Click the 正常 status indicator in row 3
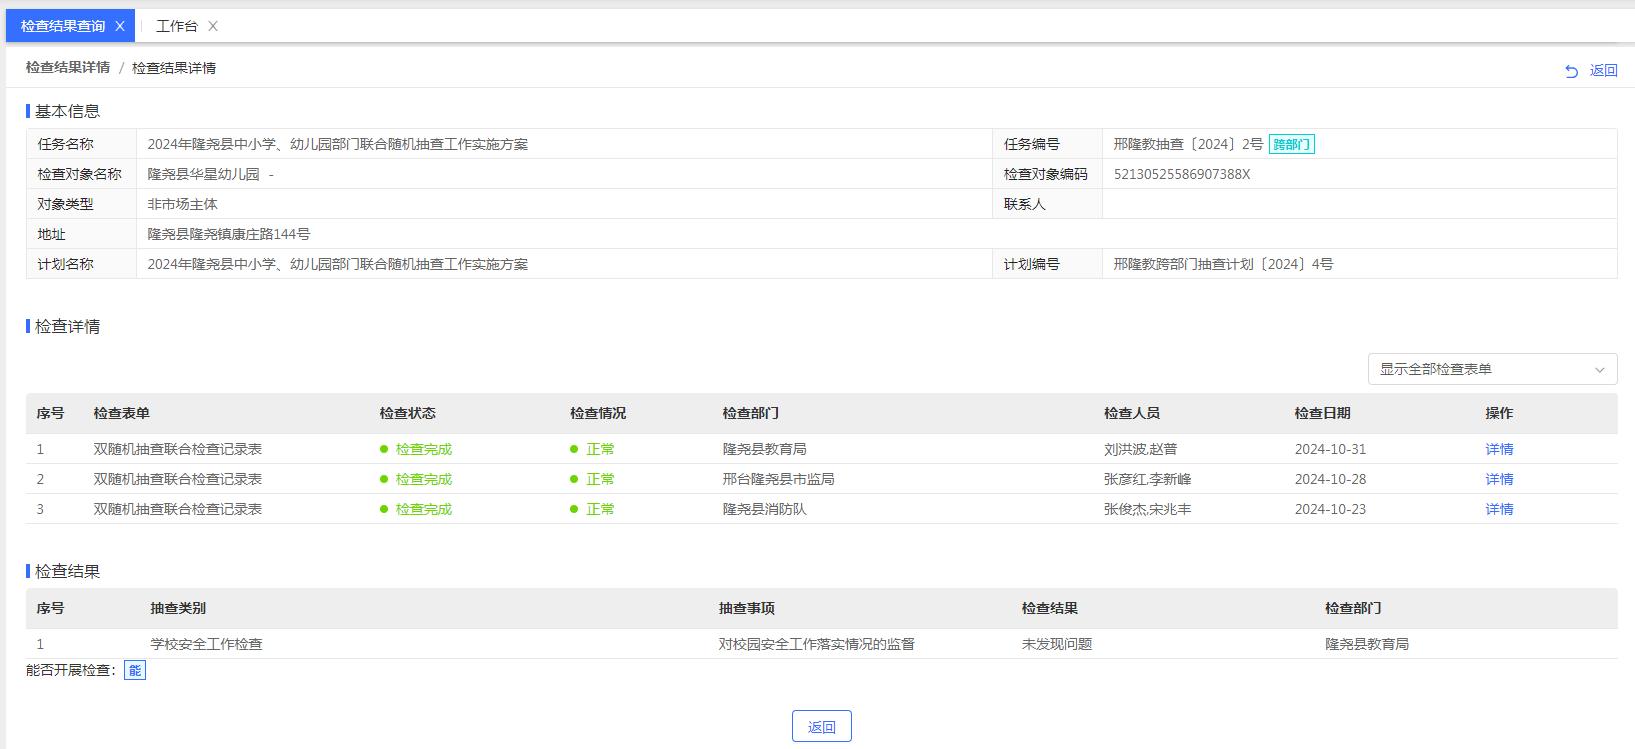The height and width of the screenshot is (749, 1635). [x=600, y=510]
